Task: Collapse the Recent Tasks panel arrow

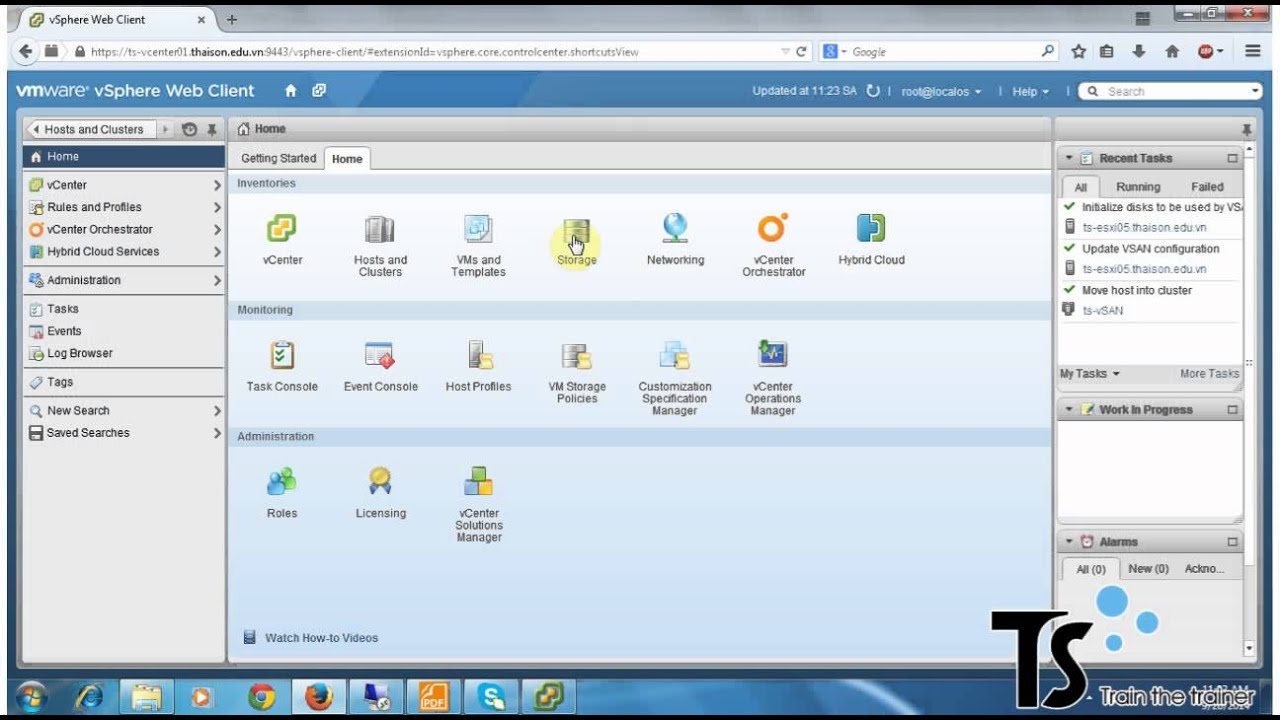Action: tap(1068, 158)
